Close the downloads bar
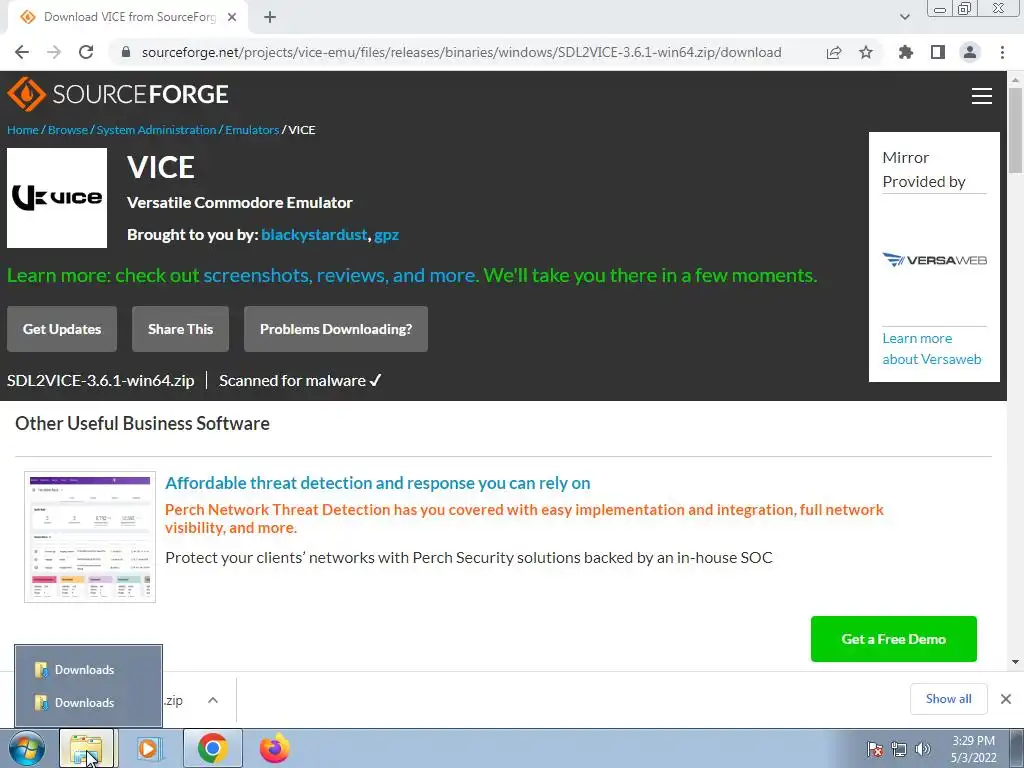The height and width of the screenshot is (768, 1024). tap(1006, 699)
